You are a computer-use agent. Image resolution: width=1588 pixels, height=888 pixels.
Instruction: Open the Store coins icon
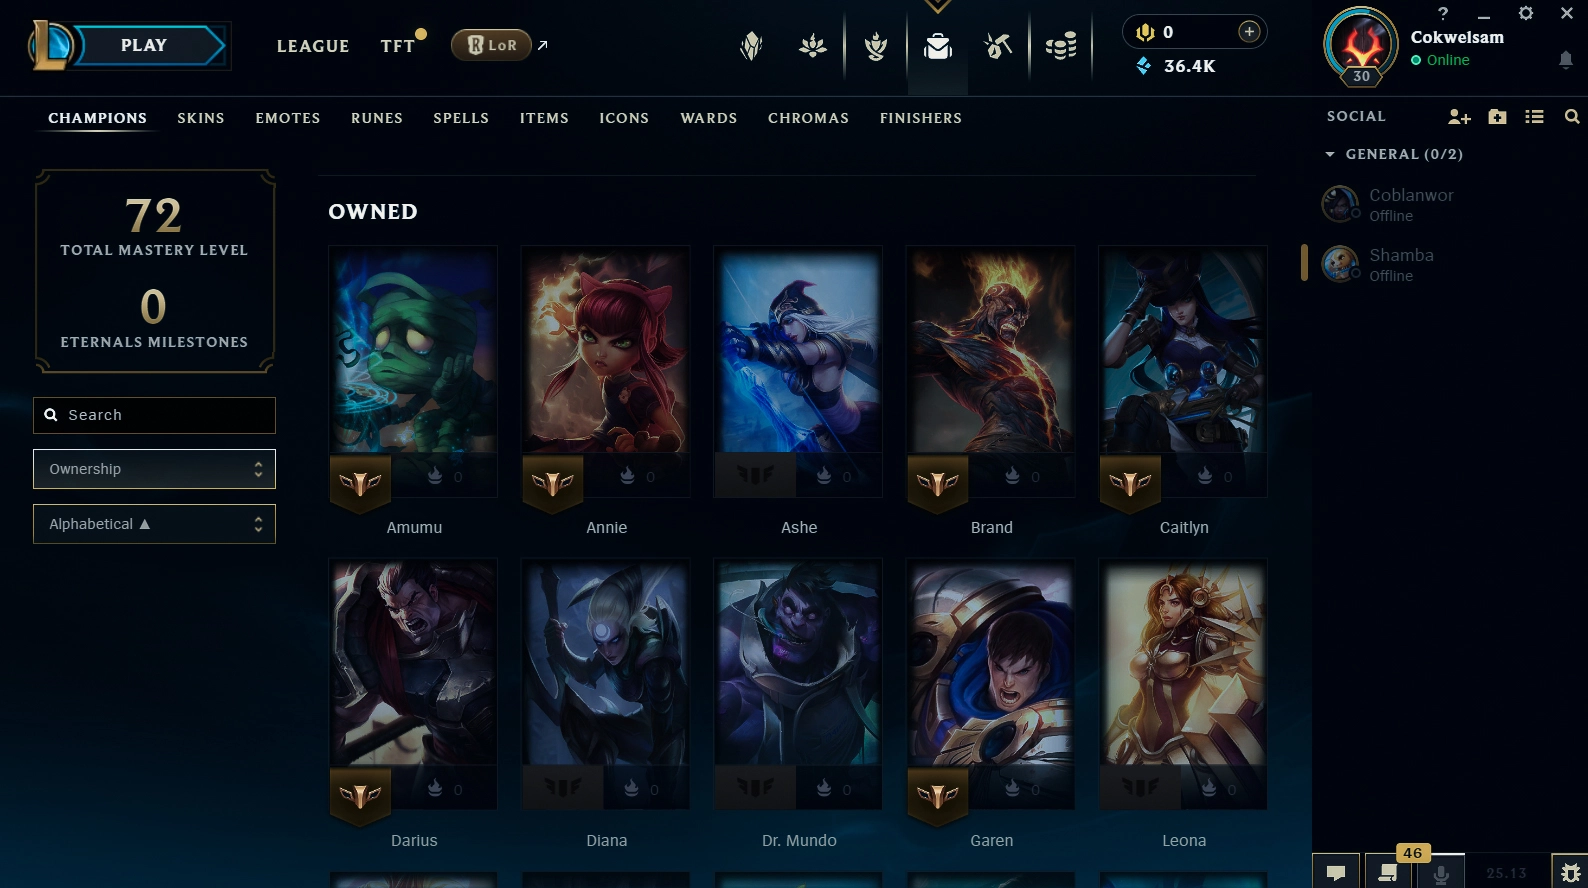(x=1061, y=46)
